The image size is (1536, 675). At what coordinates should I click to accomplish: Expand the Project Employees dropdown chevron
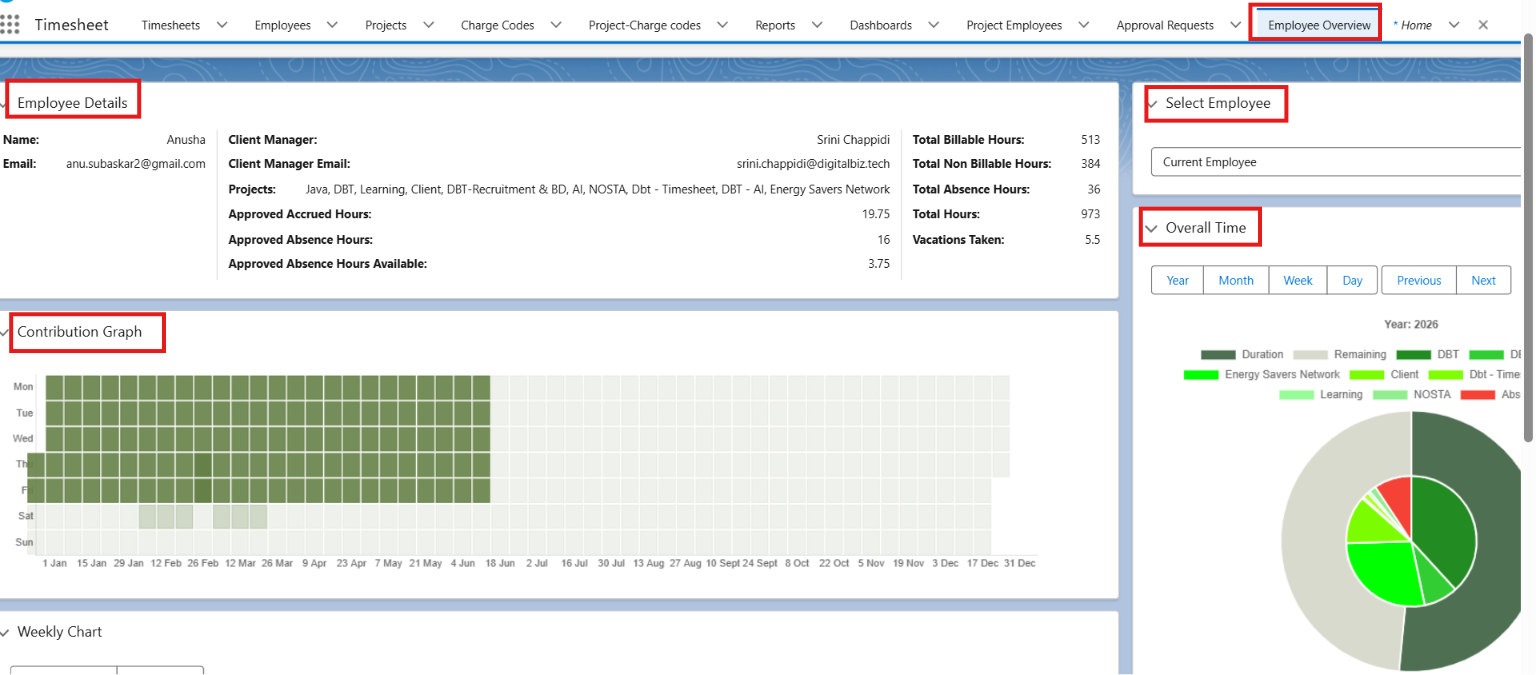[1083, 25]
